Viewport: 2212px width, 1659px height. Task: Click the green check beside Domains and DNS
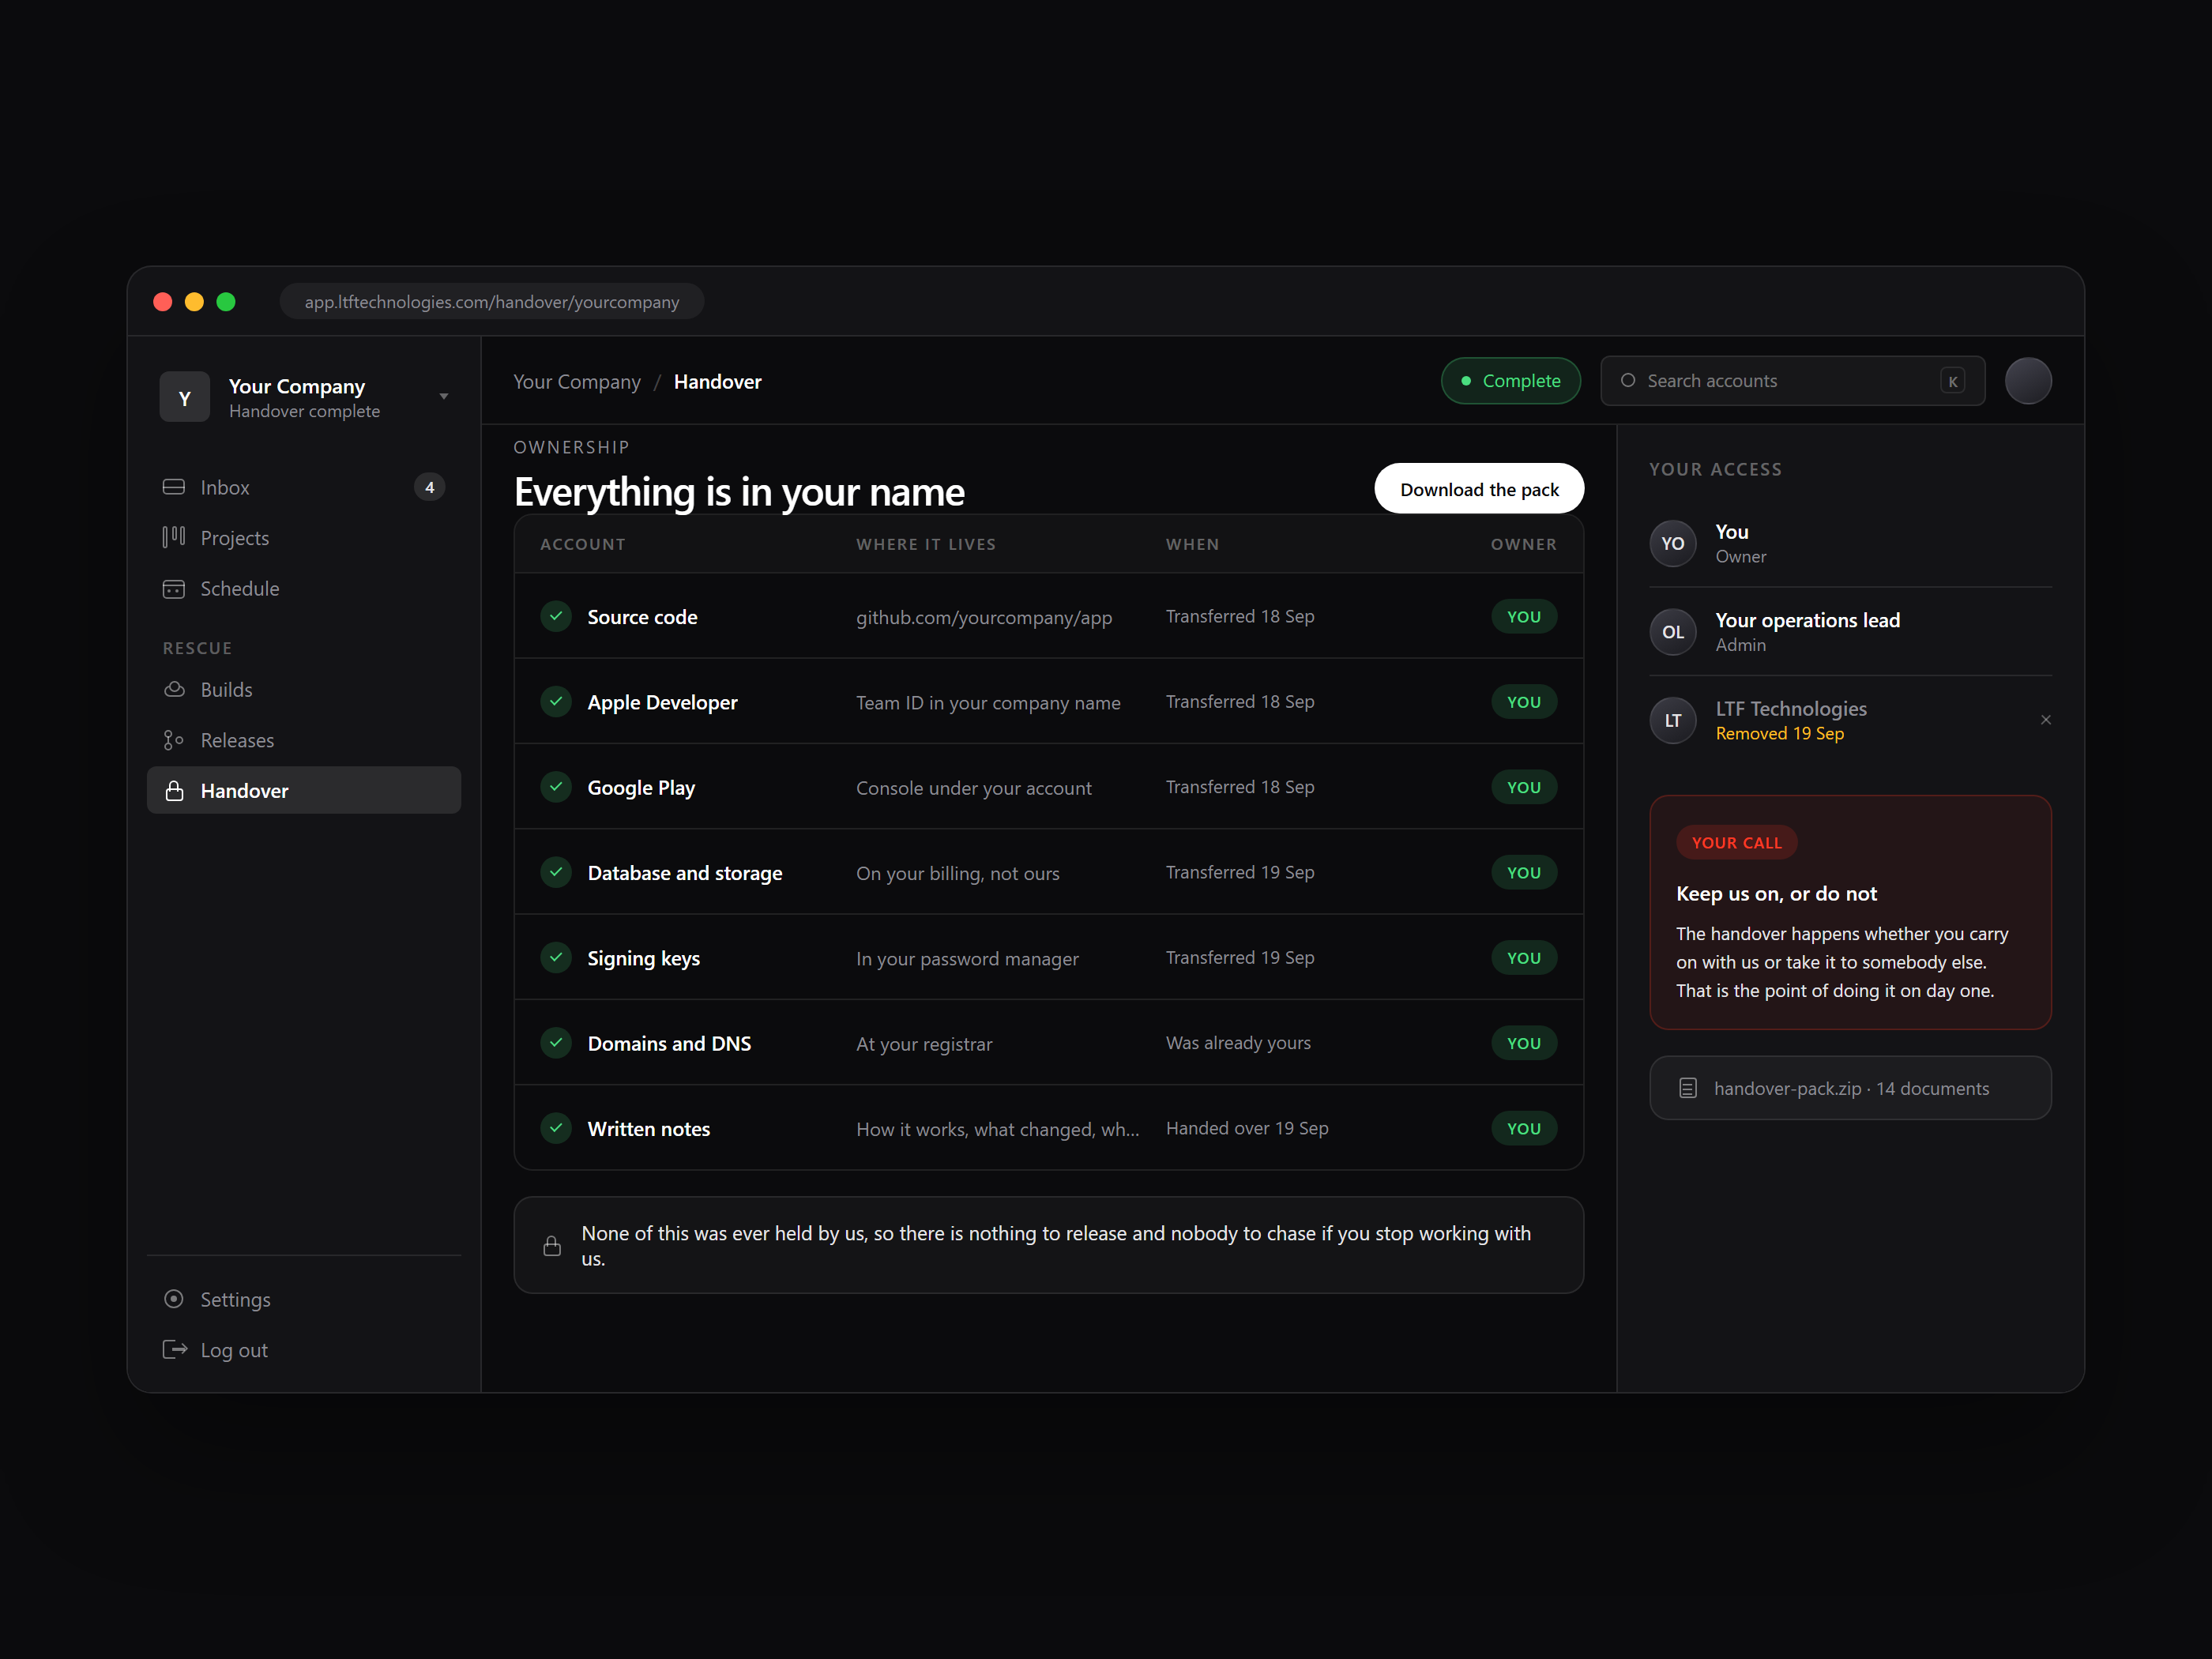click(556, 1043)
